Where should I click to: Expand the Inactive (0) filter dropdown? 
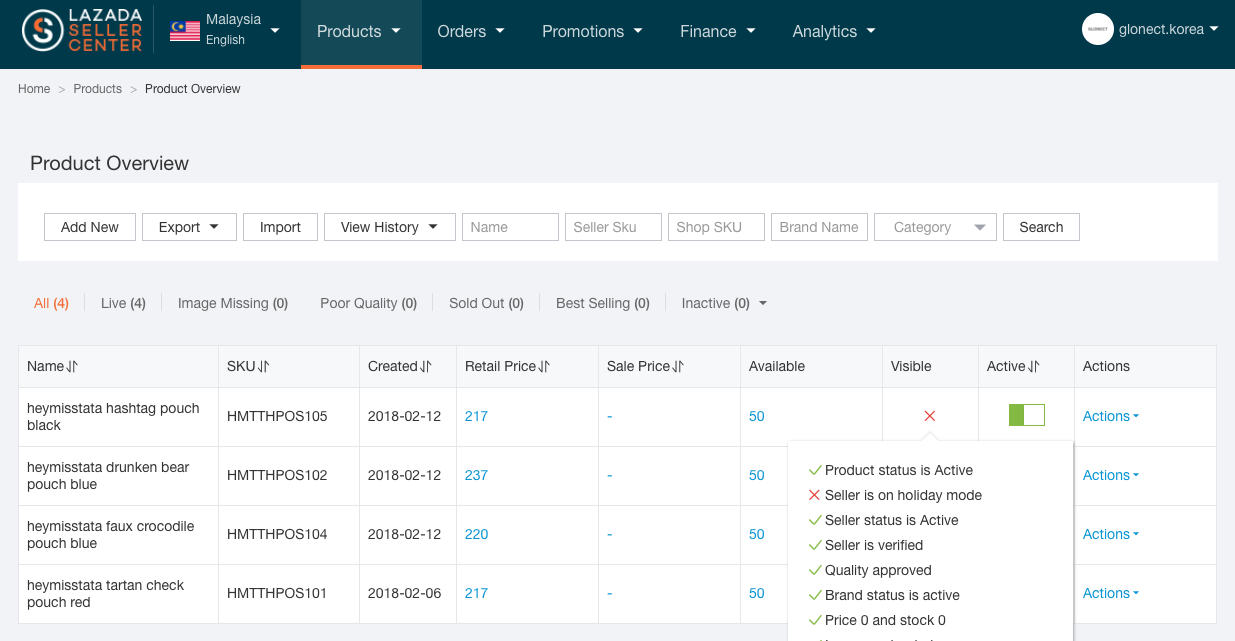tap(724, 303)
